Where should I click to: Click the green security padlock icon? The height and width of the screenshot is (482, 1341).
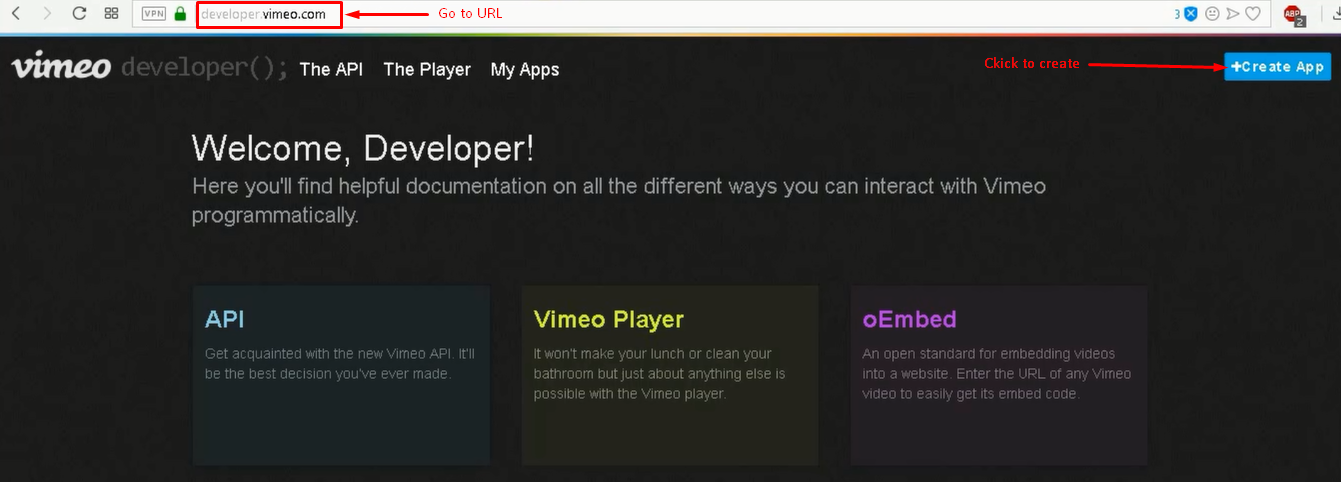(x=180, y=14)
